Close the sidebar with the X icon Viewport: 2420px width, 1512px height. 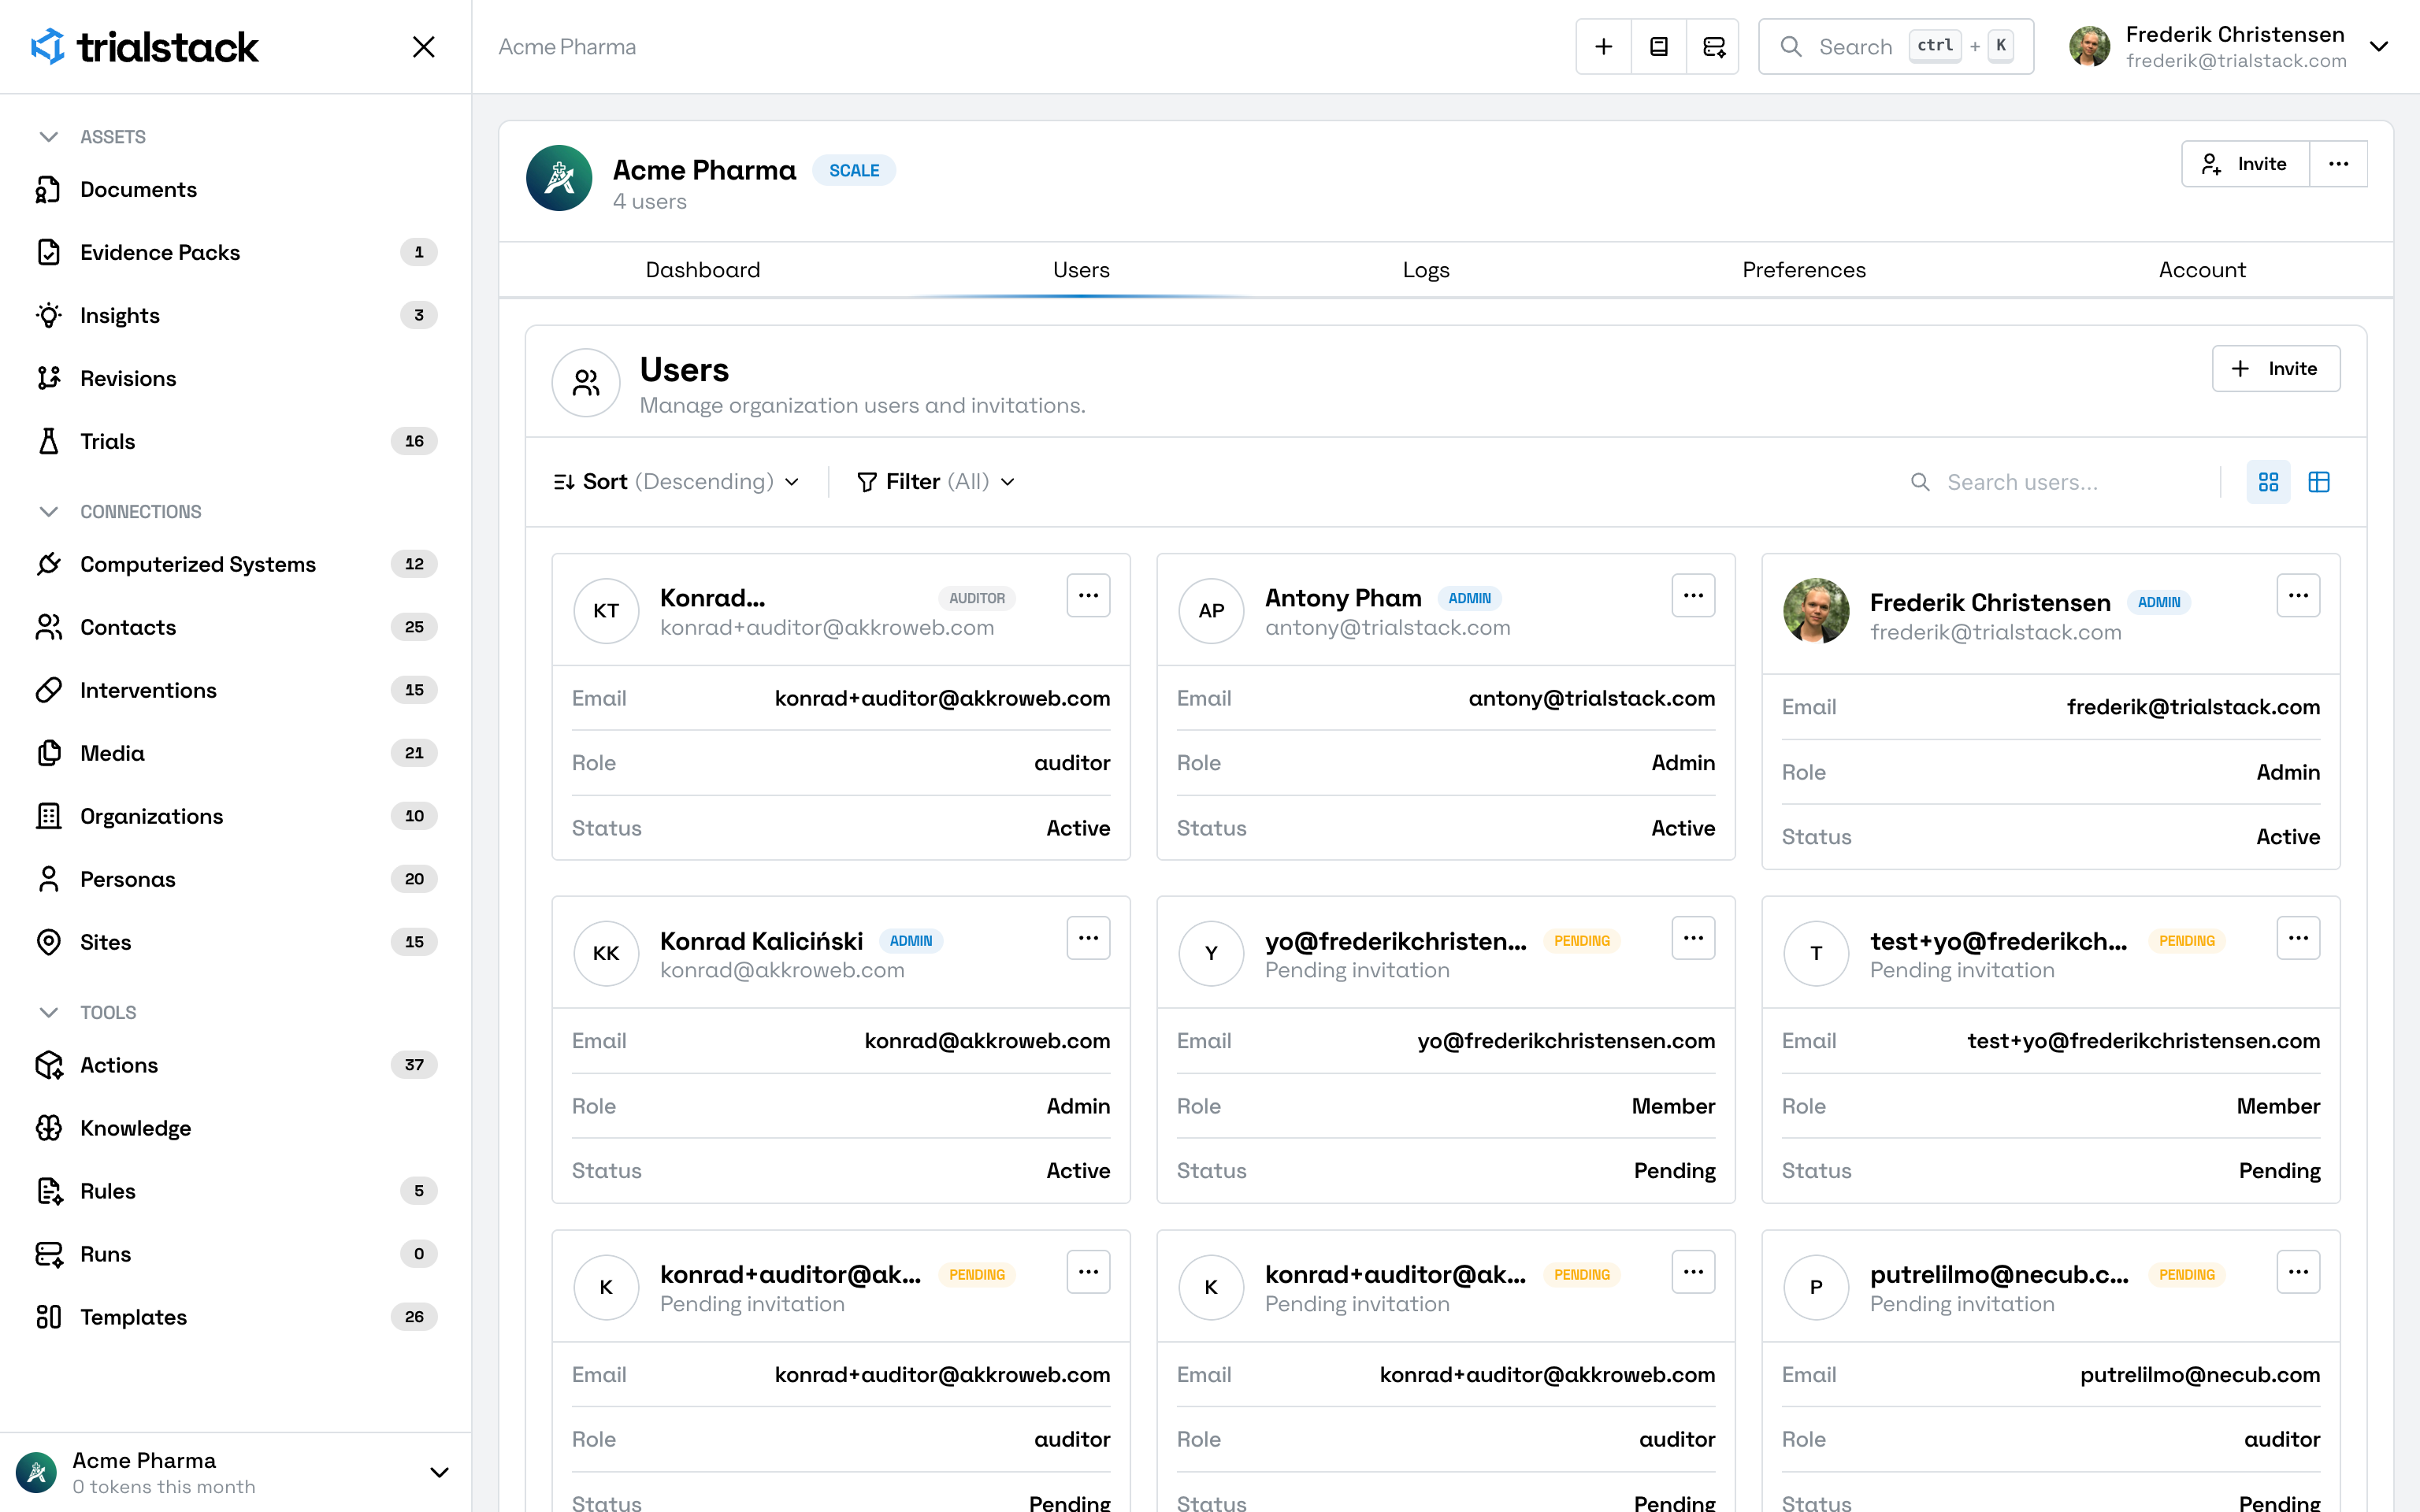click(x=424, y=47)
